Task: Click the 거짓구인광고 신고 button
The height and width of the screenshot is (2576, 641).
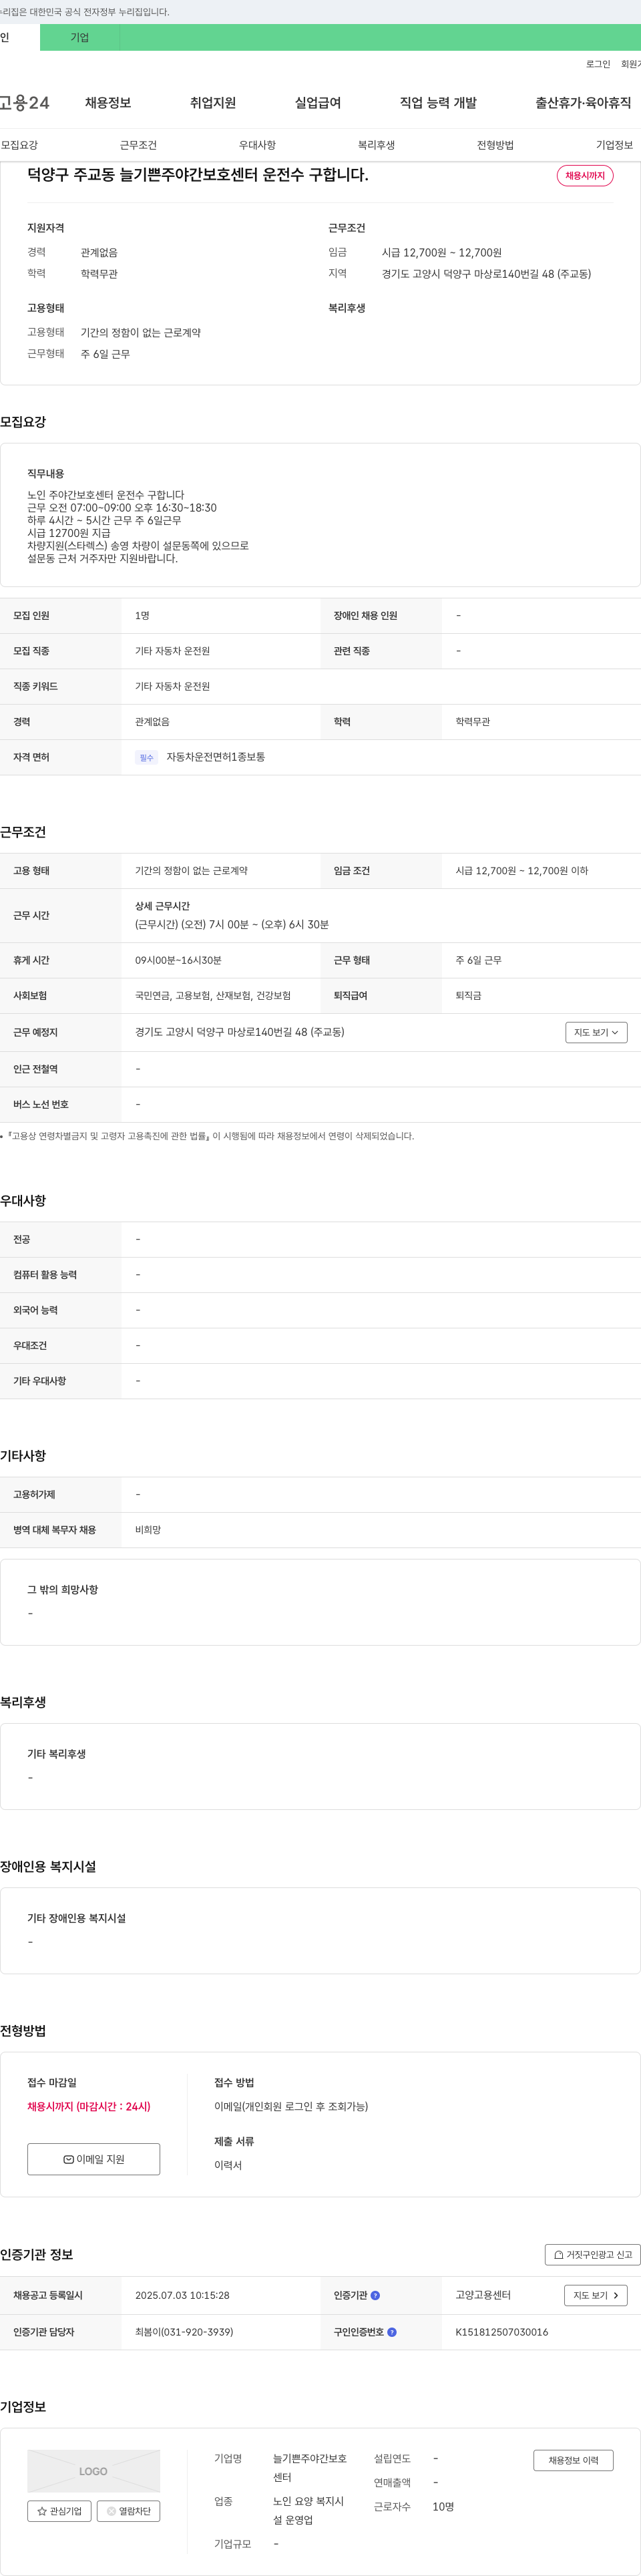Action: [593, 2254]
